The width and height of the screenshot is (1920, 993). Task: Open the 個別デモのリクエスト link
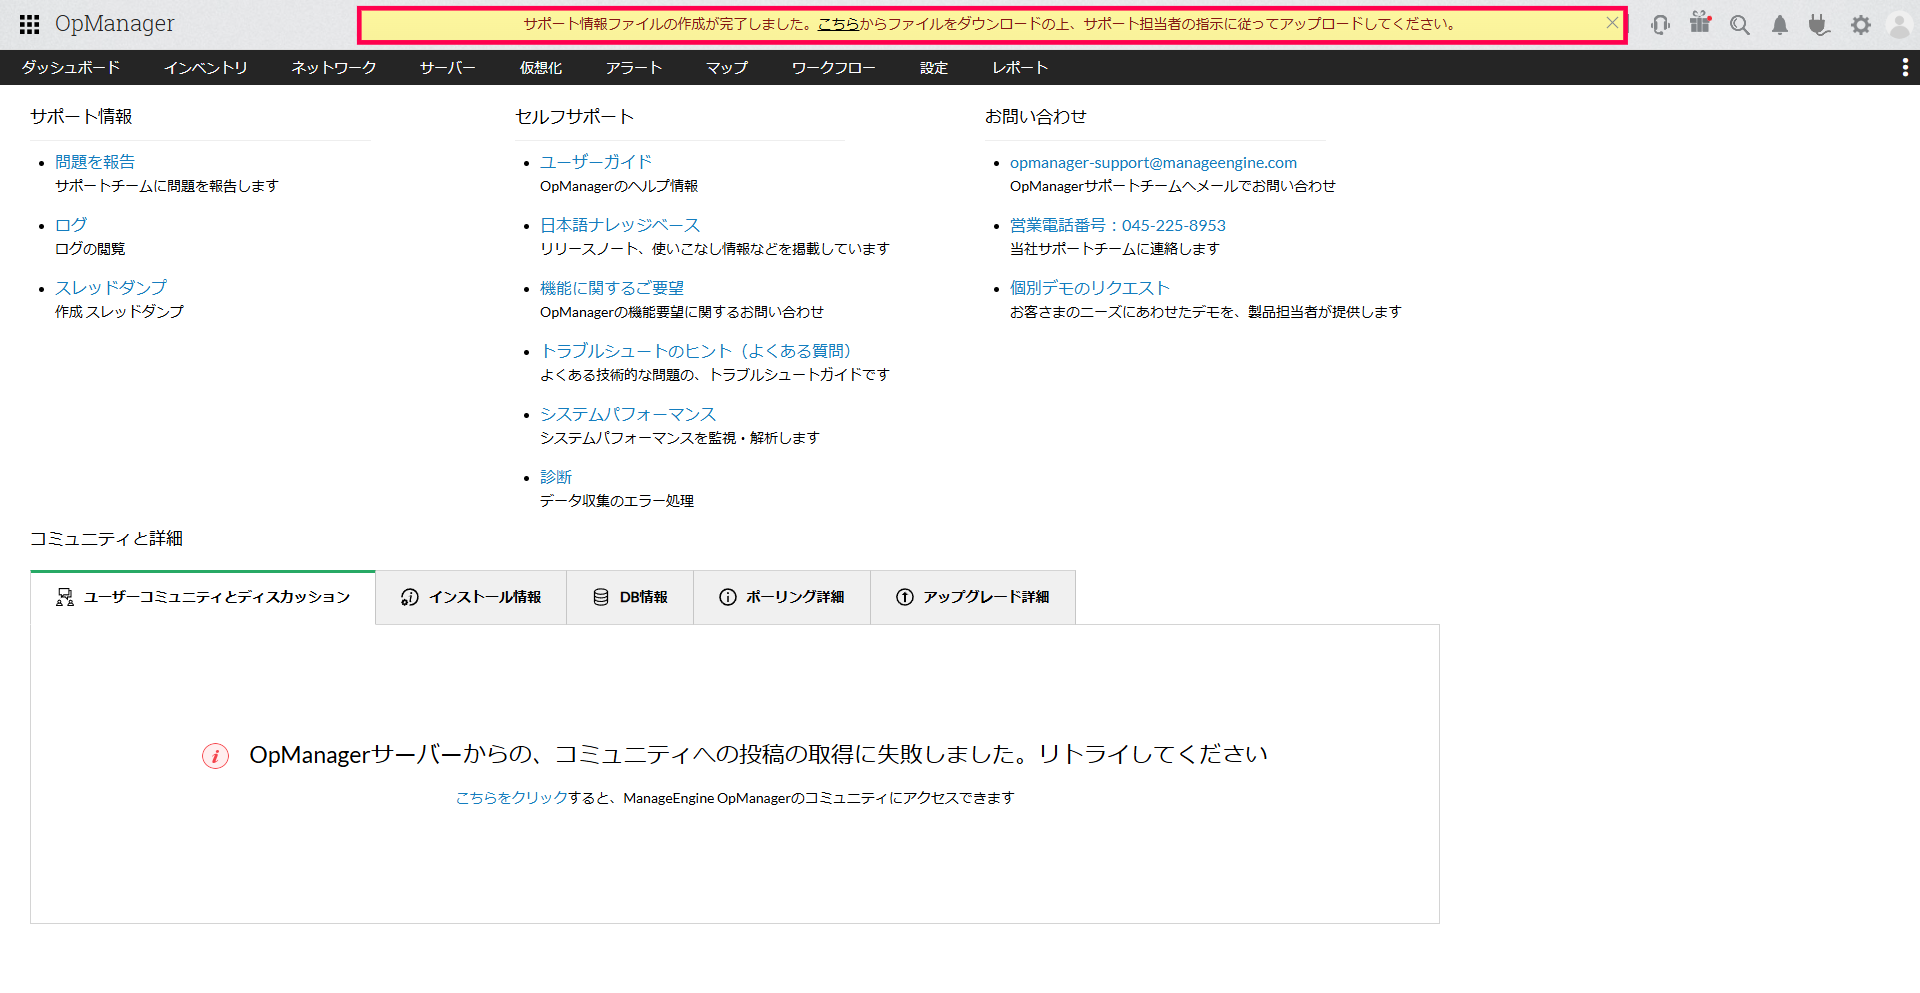click(1090, 288)
